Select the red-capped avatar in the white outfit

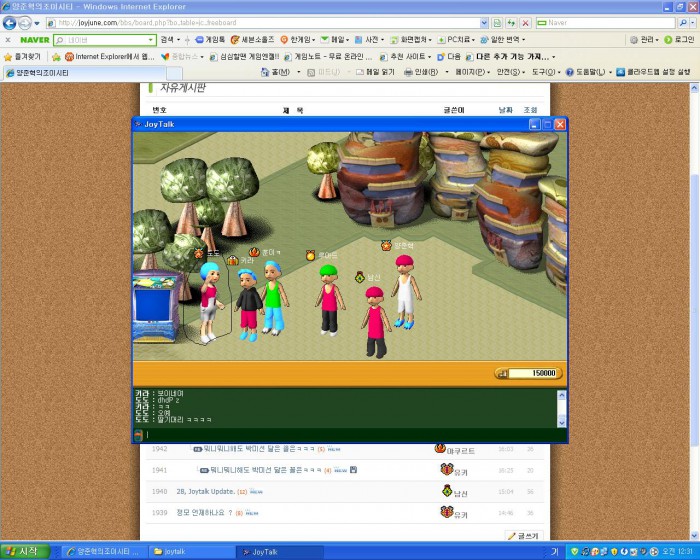403,290
